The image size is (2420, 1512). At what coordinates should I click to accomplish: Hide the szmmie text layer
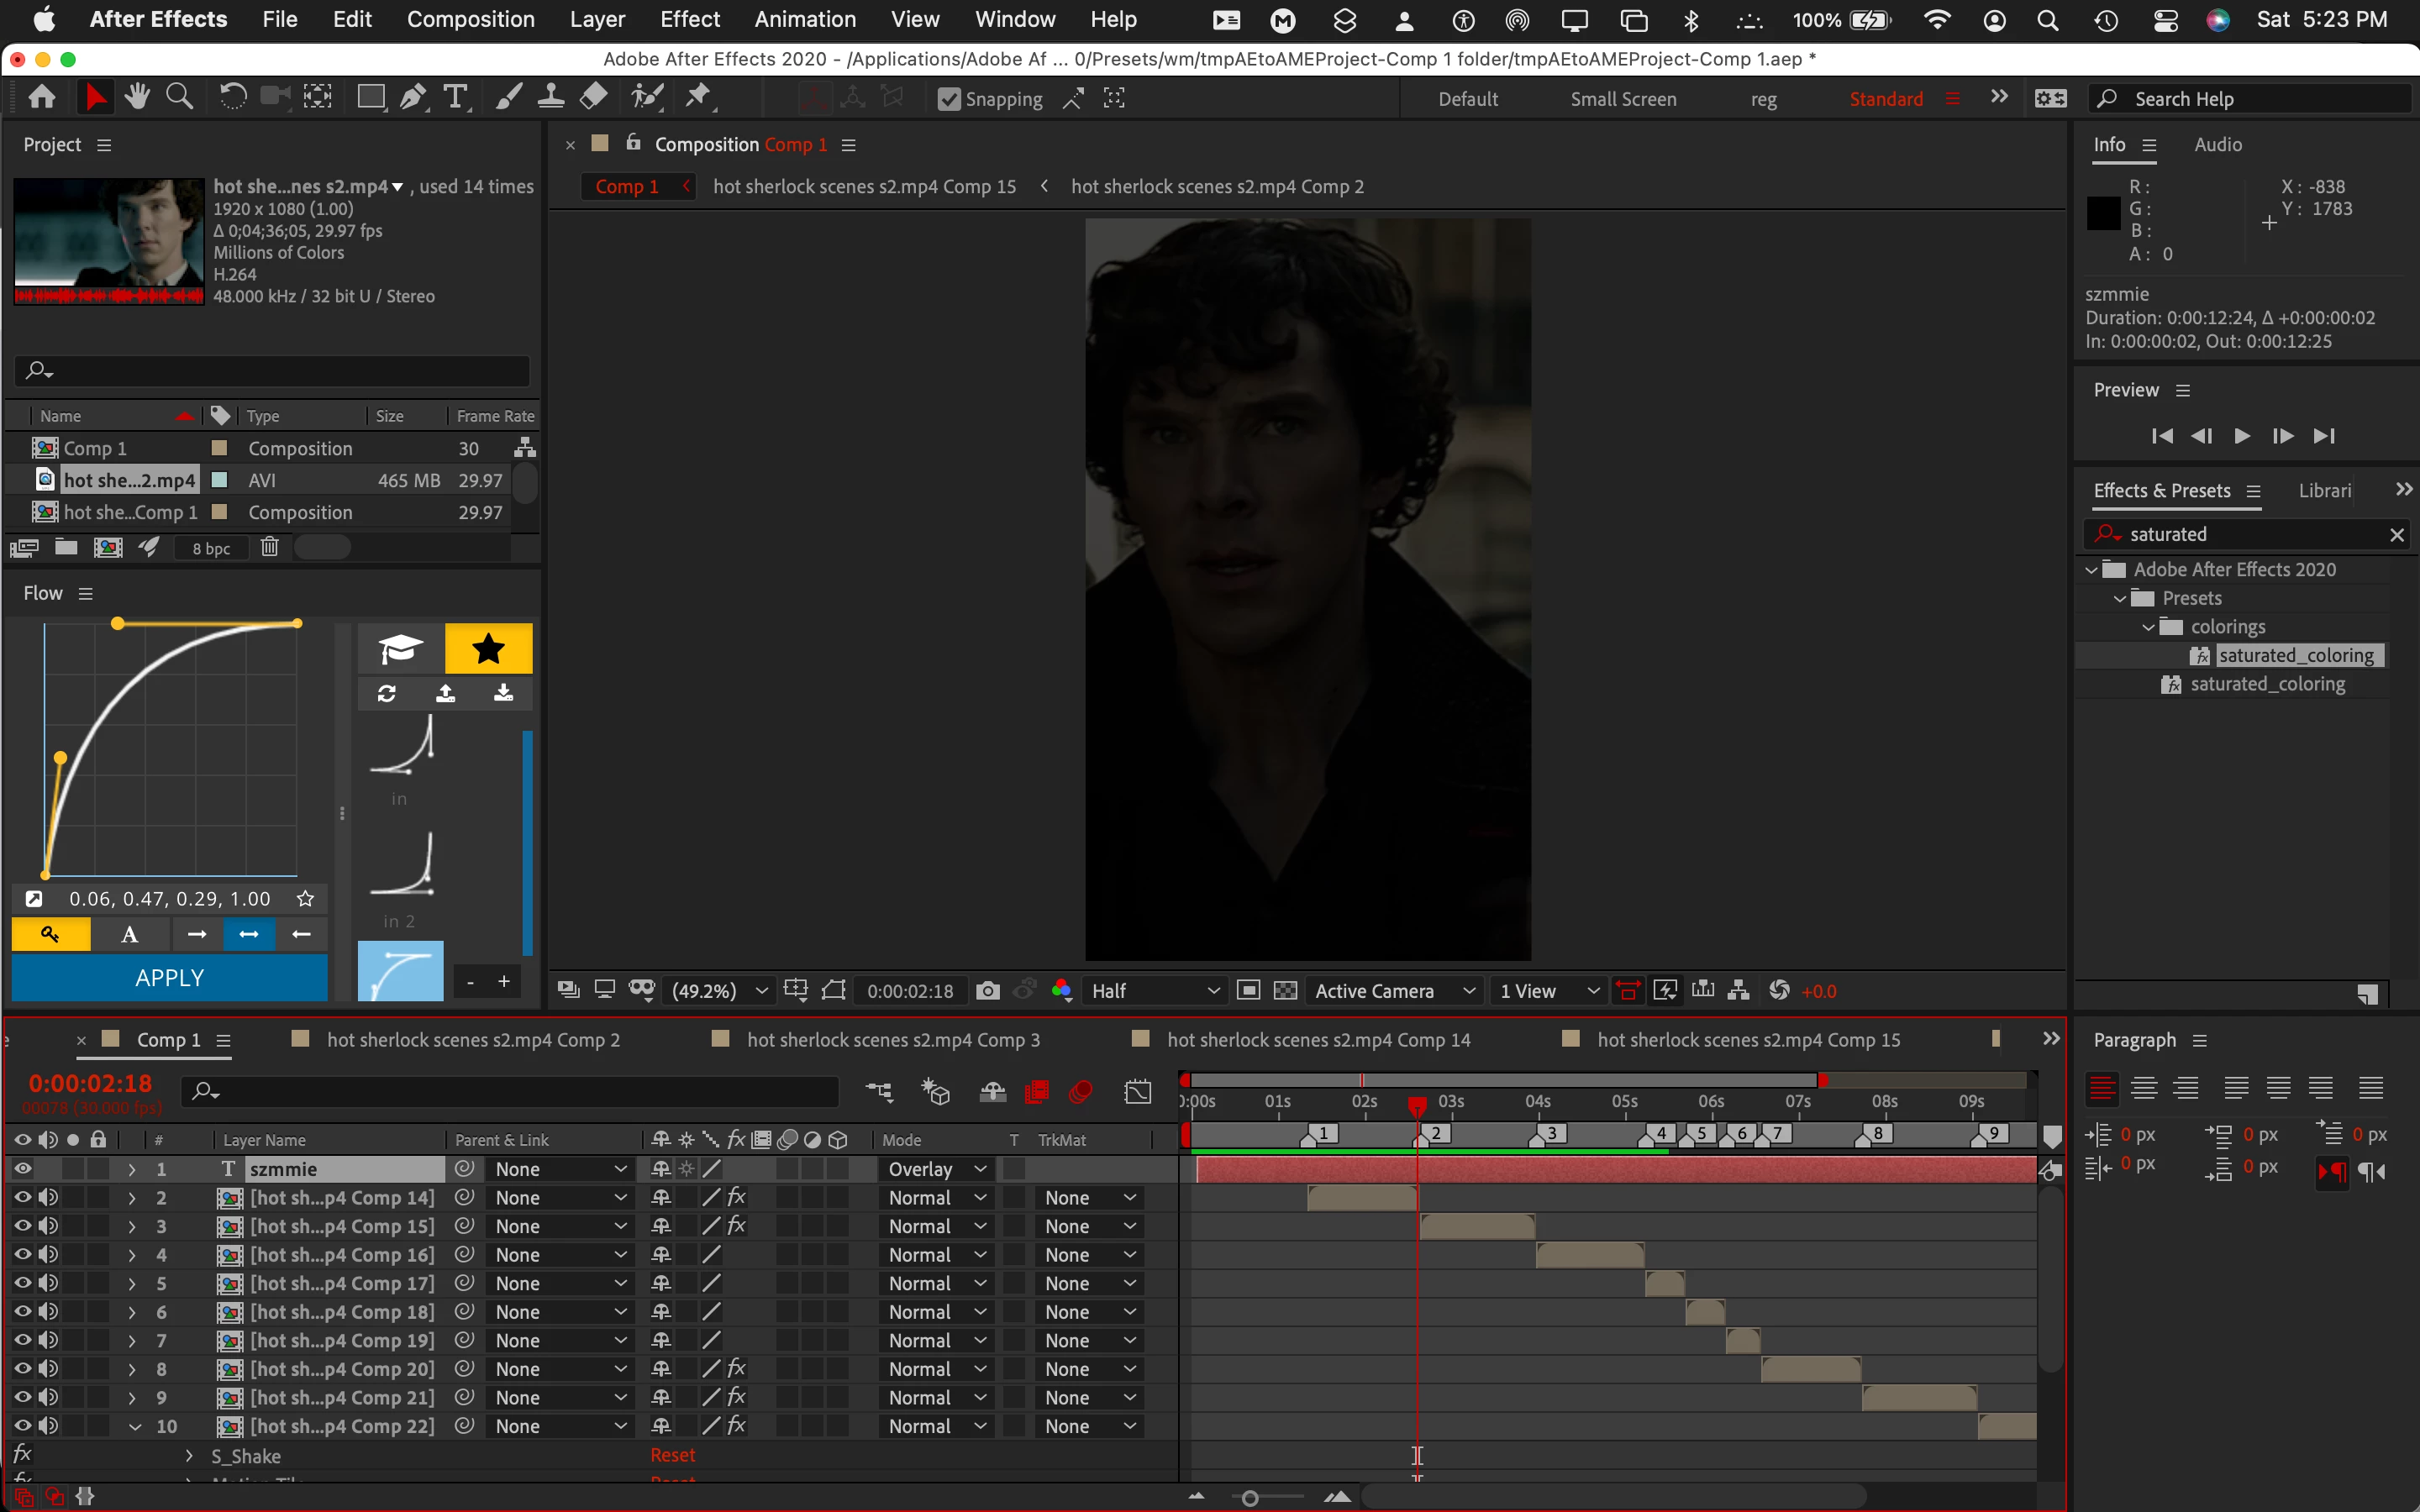pos(22,1168)
